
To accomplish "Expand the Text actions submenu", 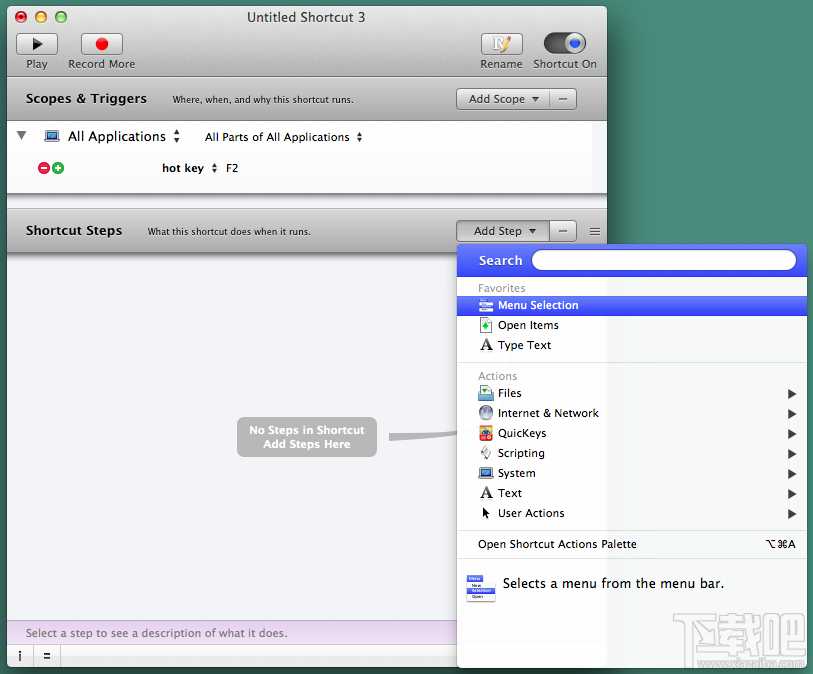I will click(632, 493).
